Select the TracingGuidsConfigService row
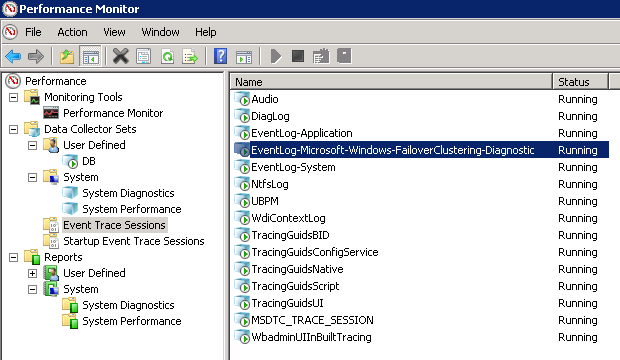This screenshot has height=360, width=620. pos(421,252)
